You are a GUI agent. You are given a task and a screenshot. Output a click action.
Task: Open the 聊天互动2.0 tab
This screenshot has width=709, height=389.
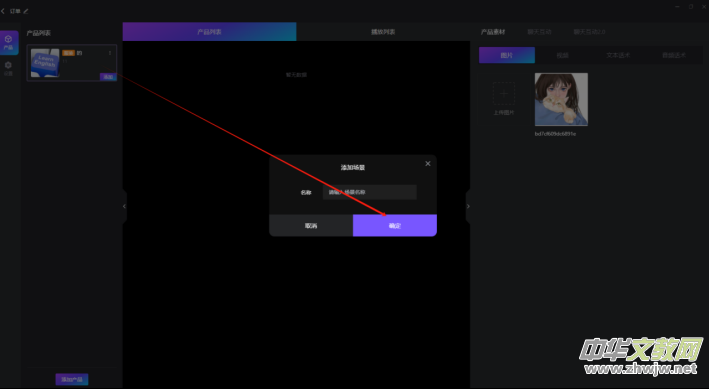pos(589,32)
